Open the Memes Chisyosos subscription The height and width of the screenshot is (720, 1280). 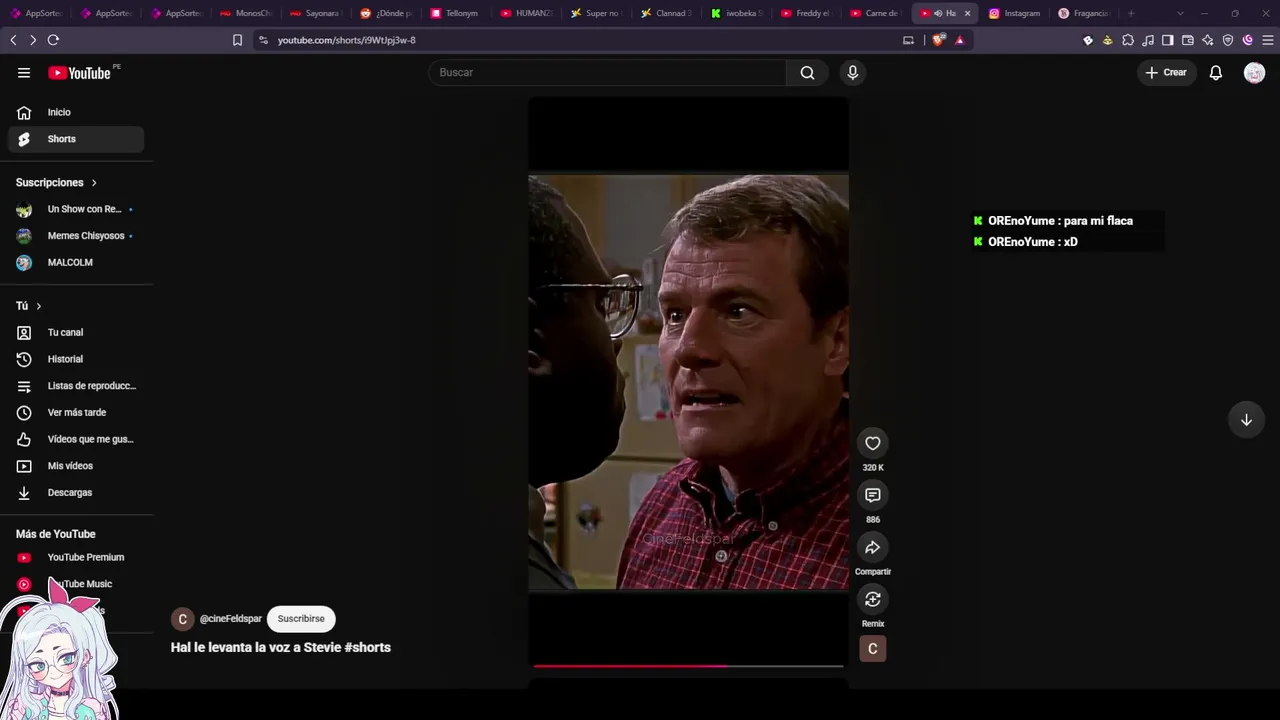(x=76, y=236)
